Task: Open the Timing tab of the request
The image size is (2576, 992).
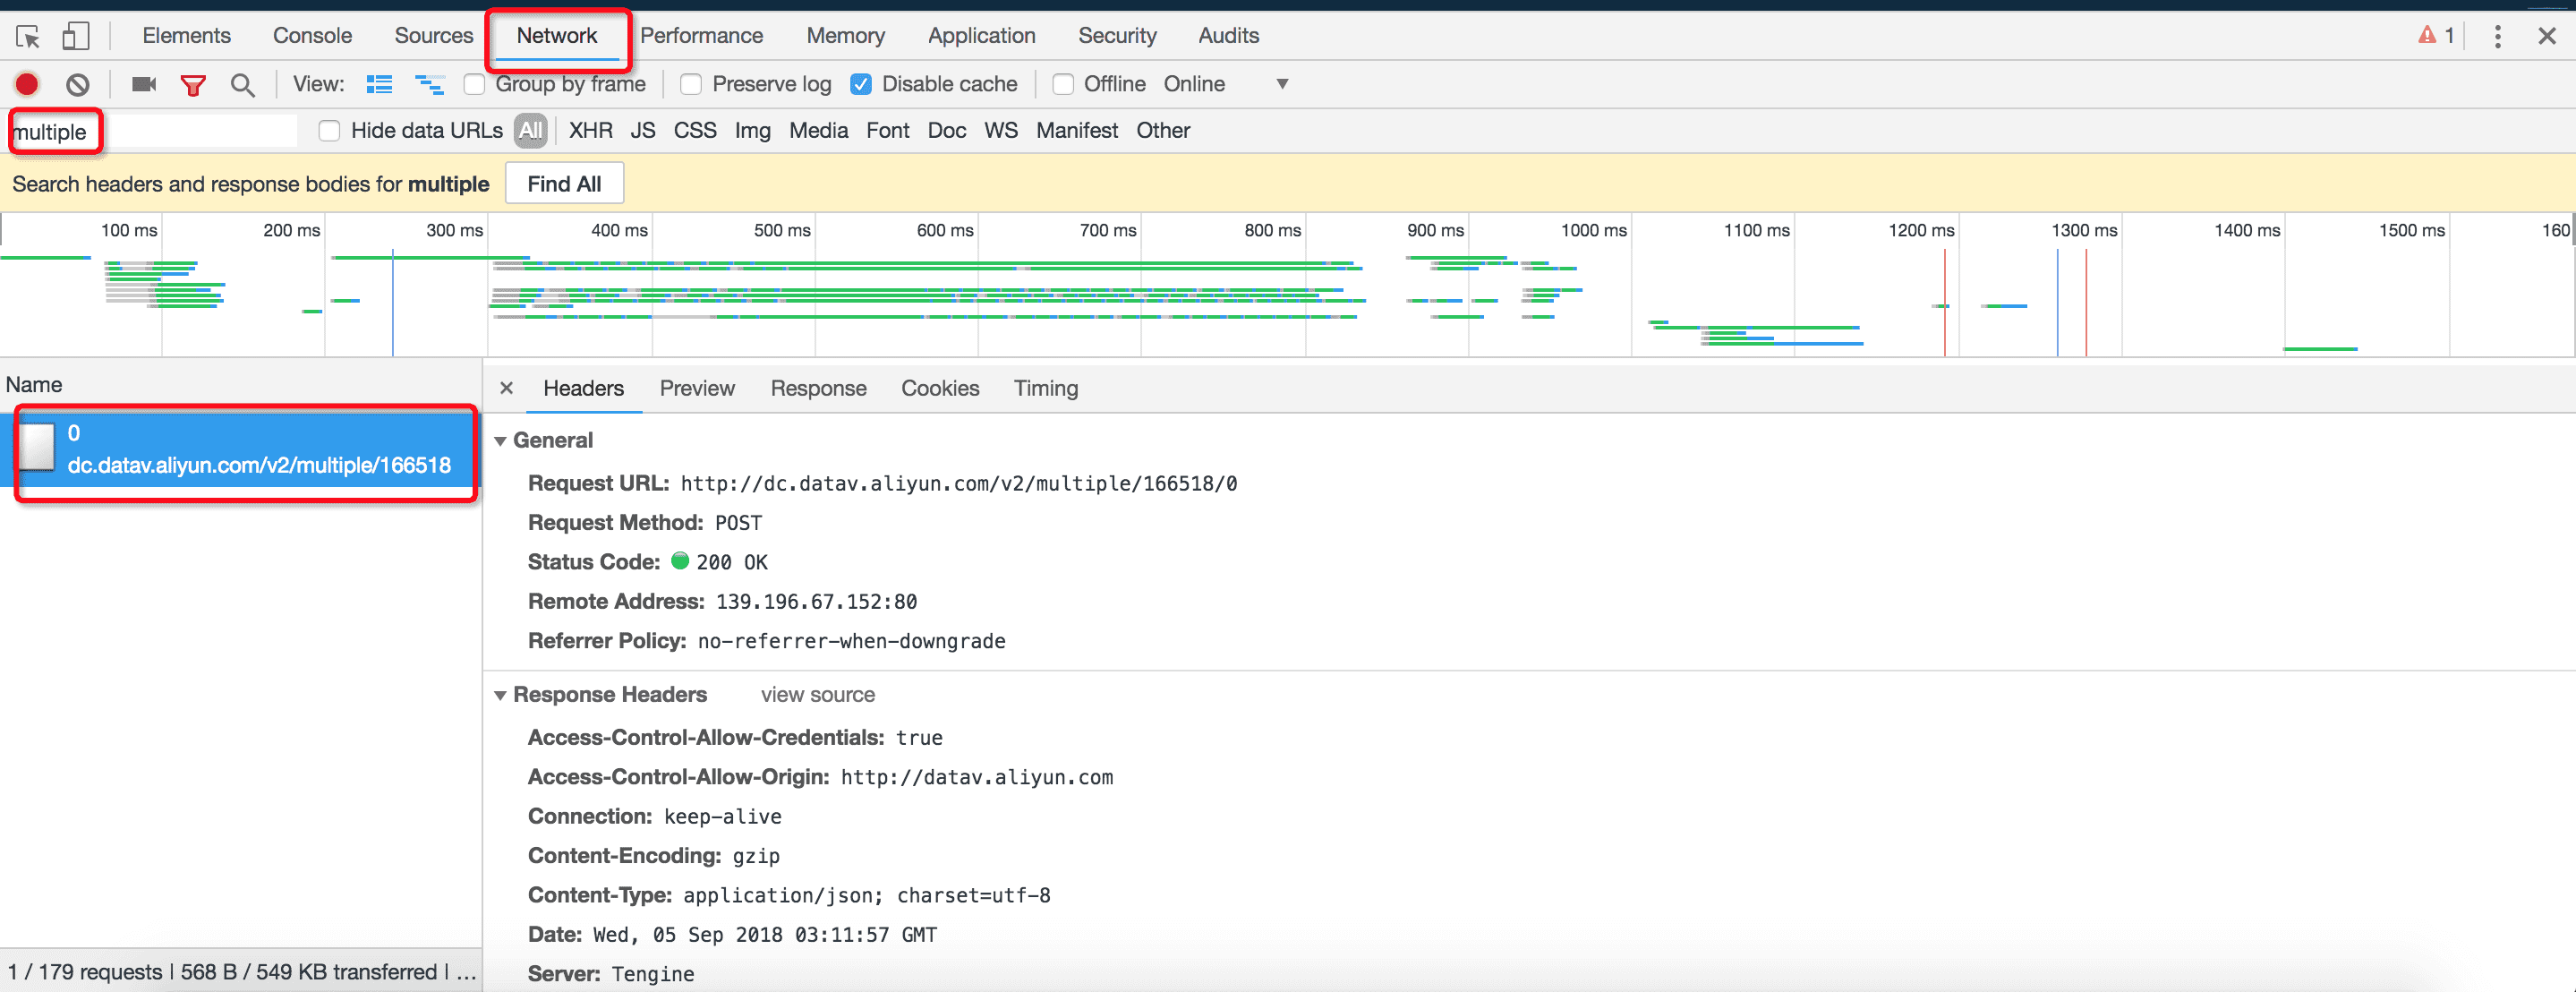Action: click(x=1045, y=389)
